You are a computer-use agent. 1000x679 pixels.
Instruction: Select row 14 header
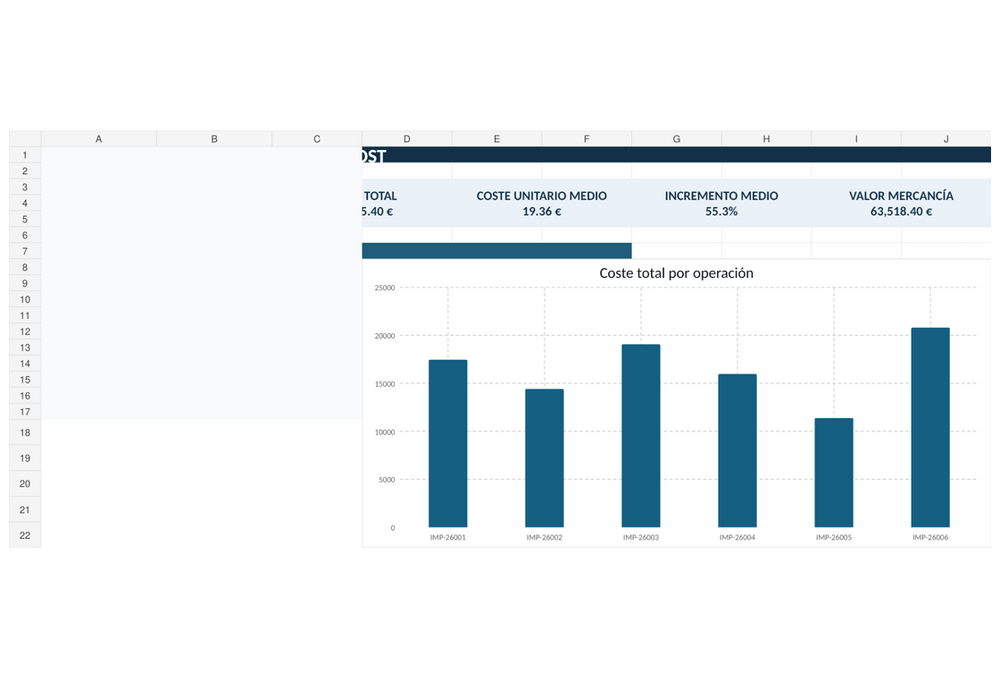pos(25,363)
